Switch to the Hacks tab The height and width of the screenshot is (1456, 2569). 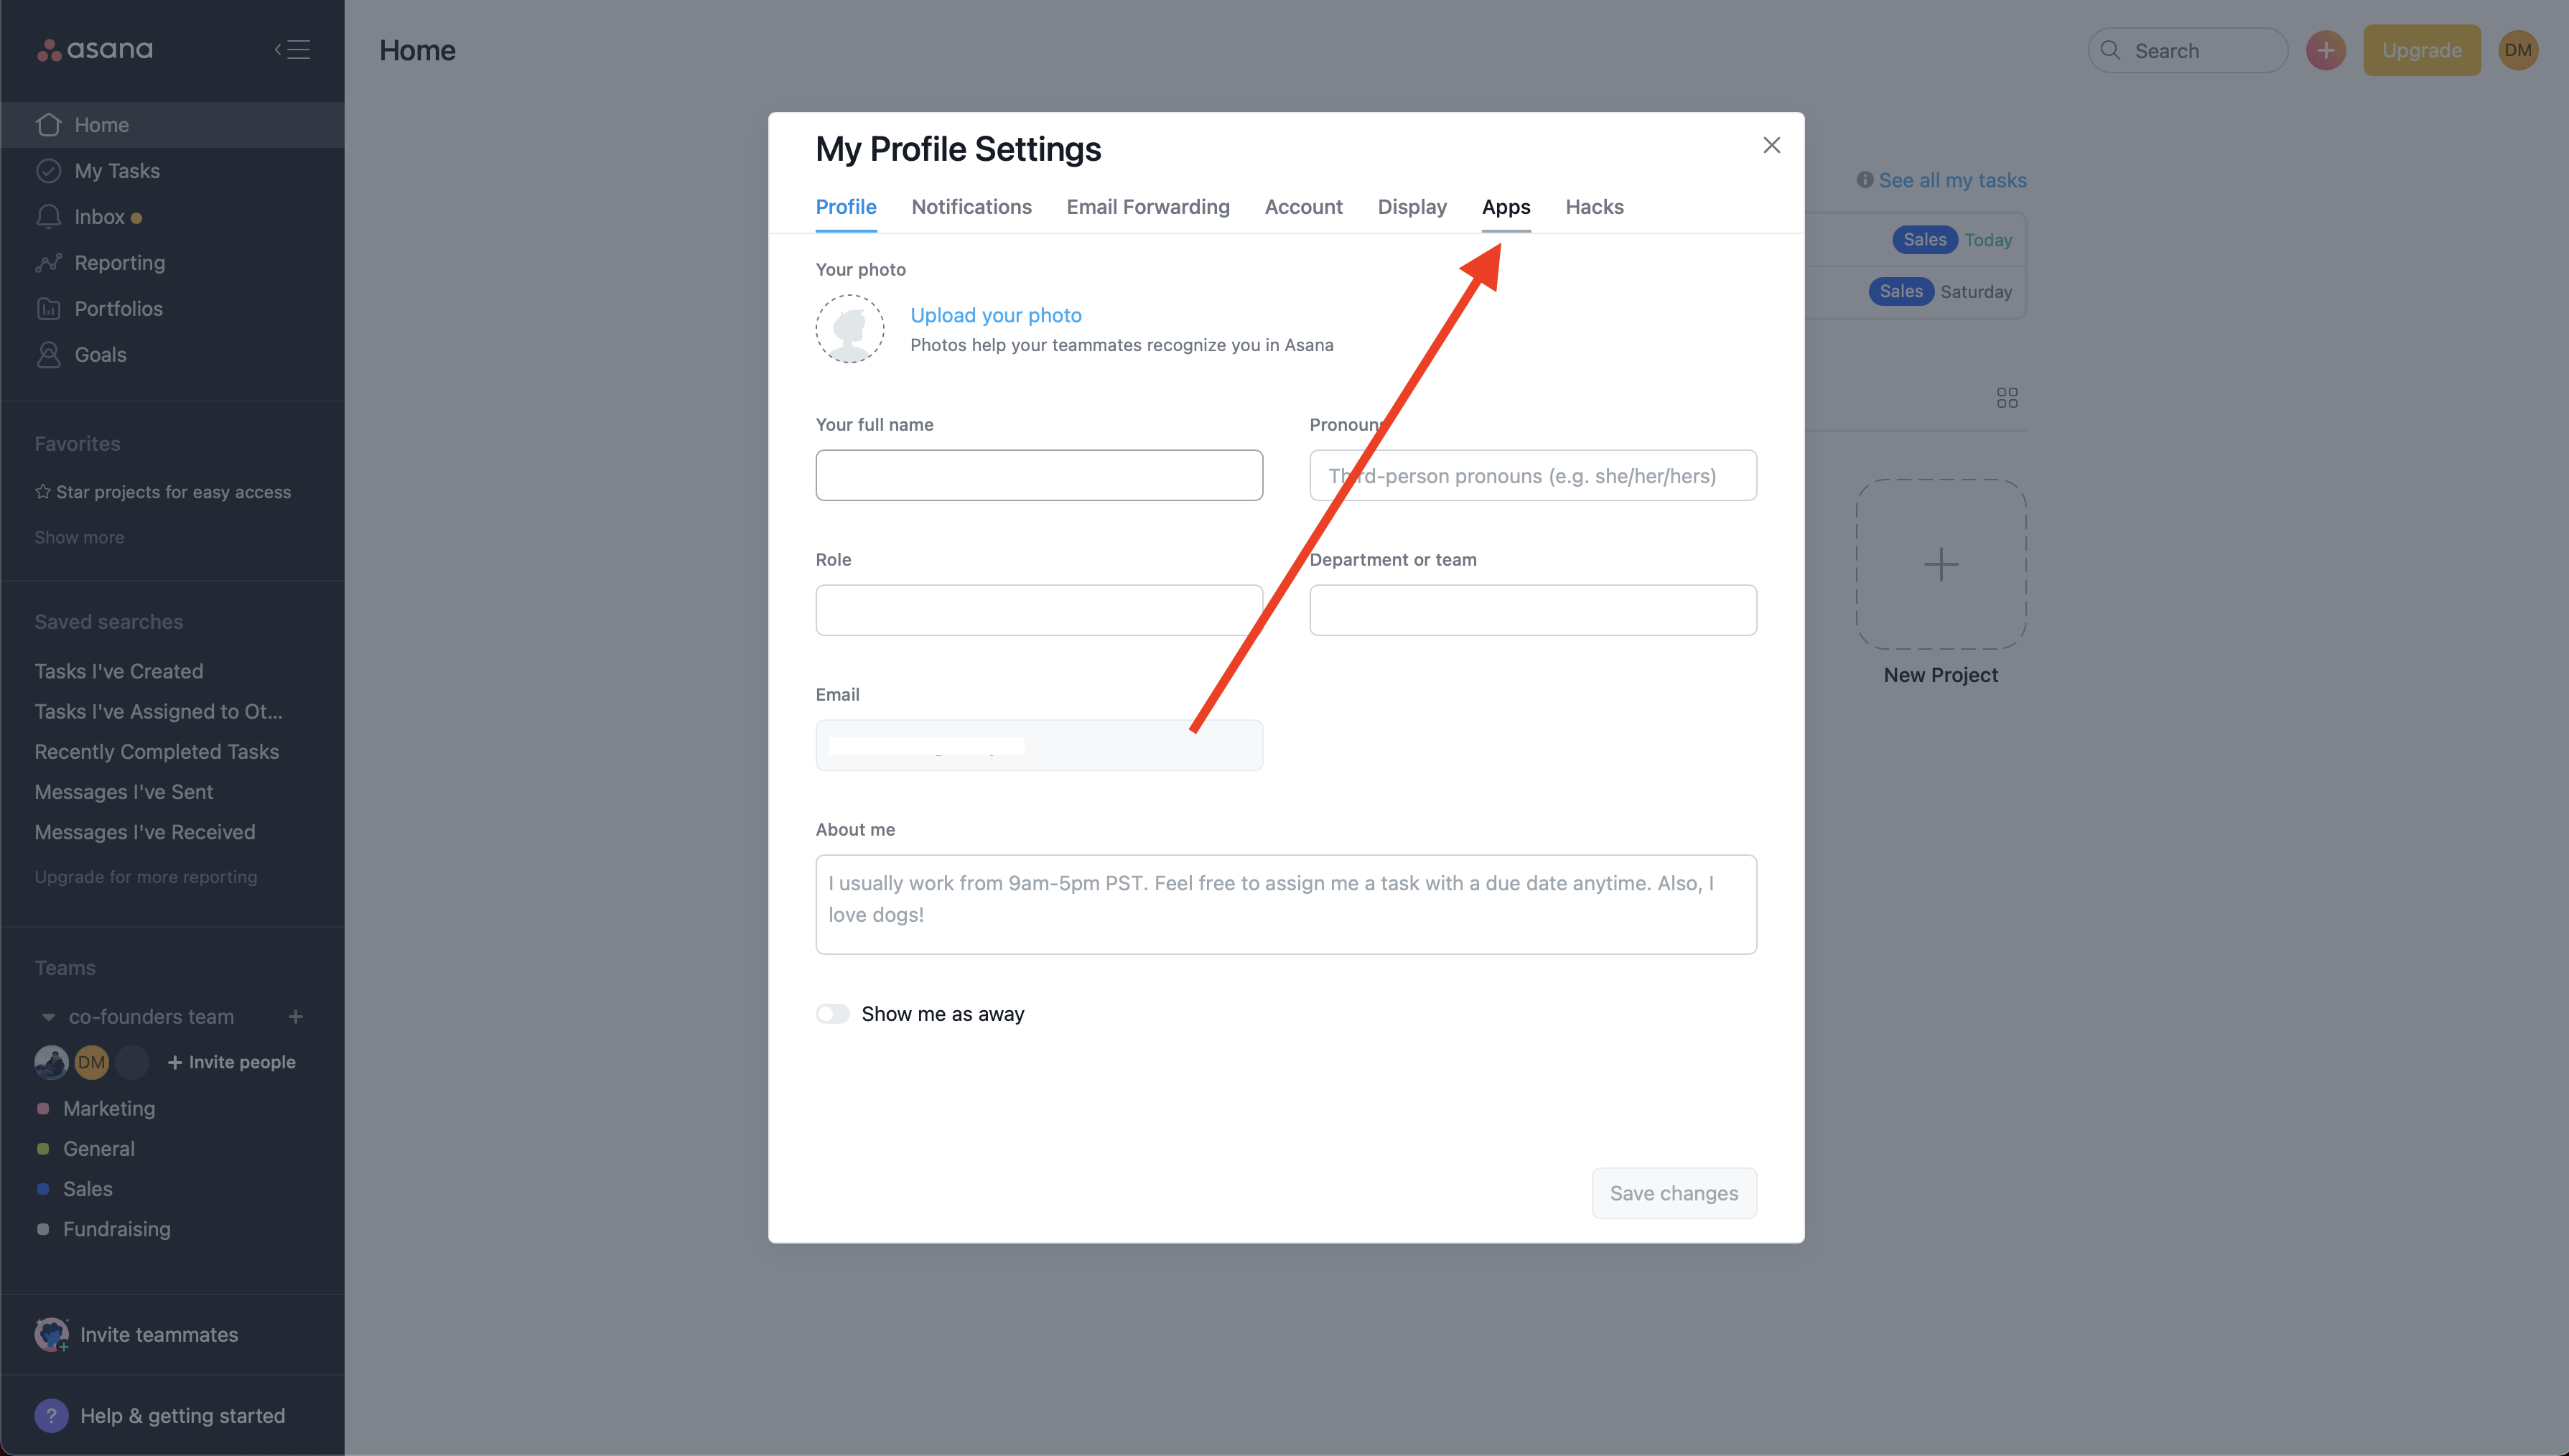[1594, 207]
